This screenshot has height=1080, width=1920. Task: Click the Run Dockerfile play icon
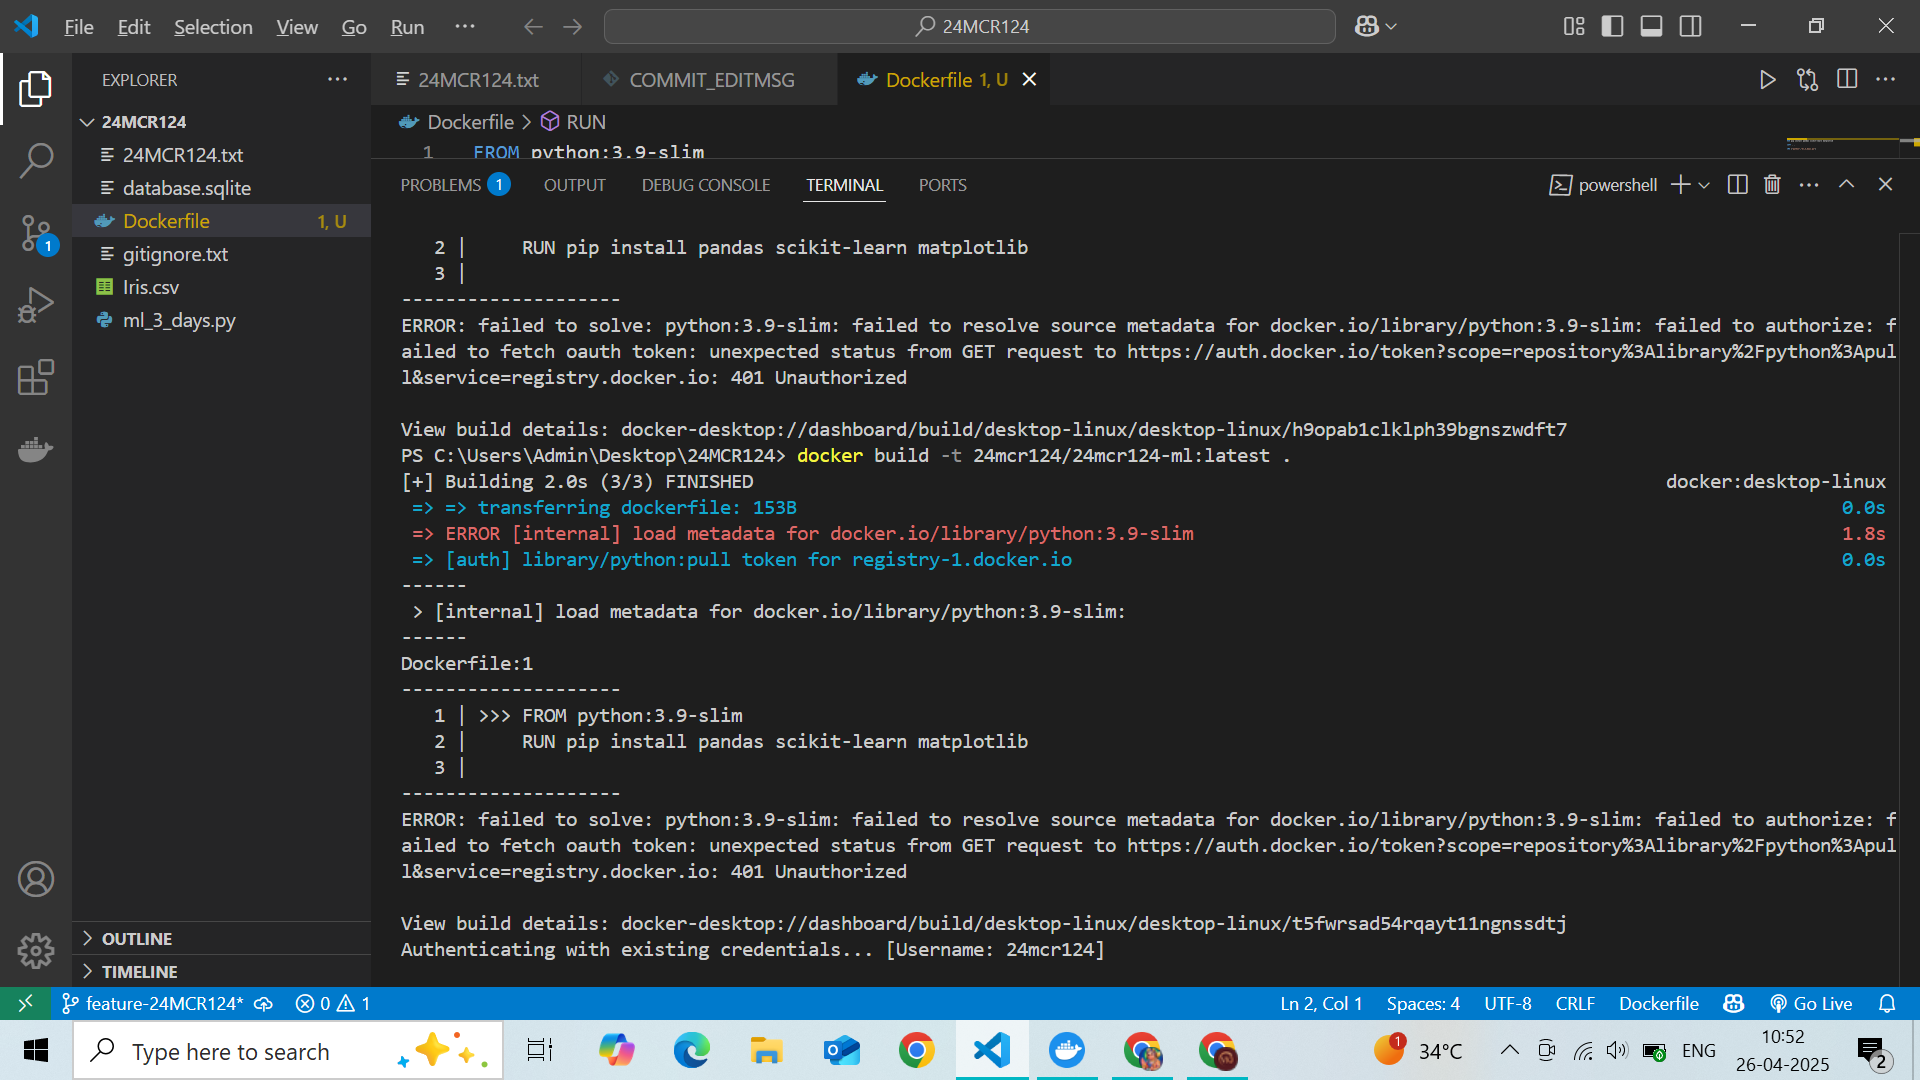pyautogui.click(x=1767, y=80)
